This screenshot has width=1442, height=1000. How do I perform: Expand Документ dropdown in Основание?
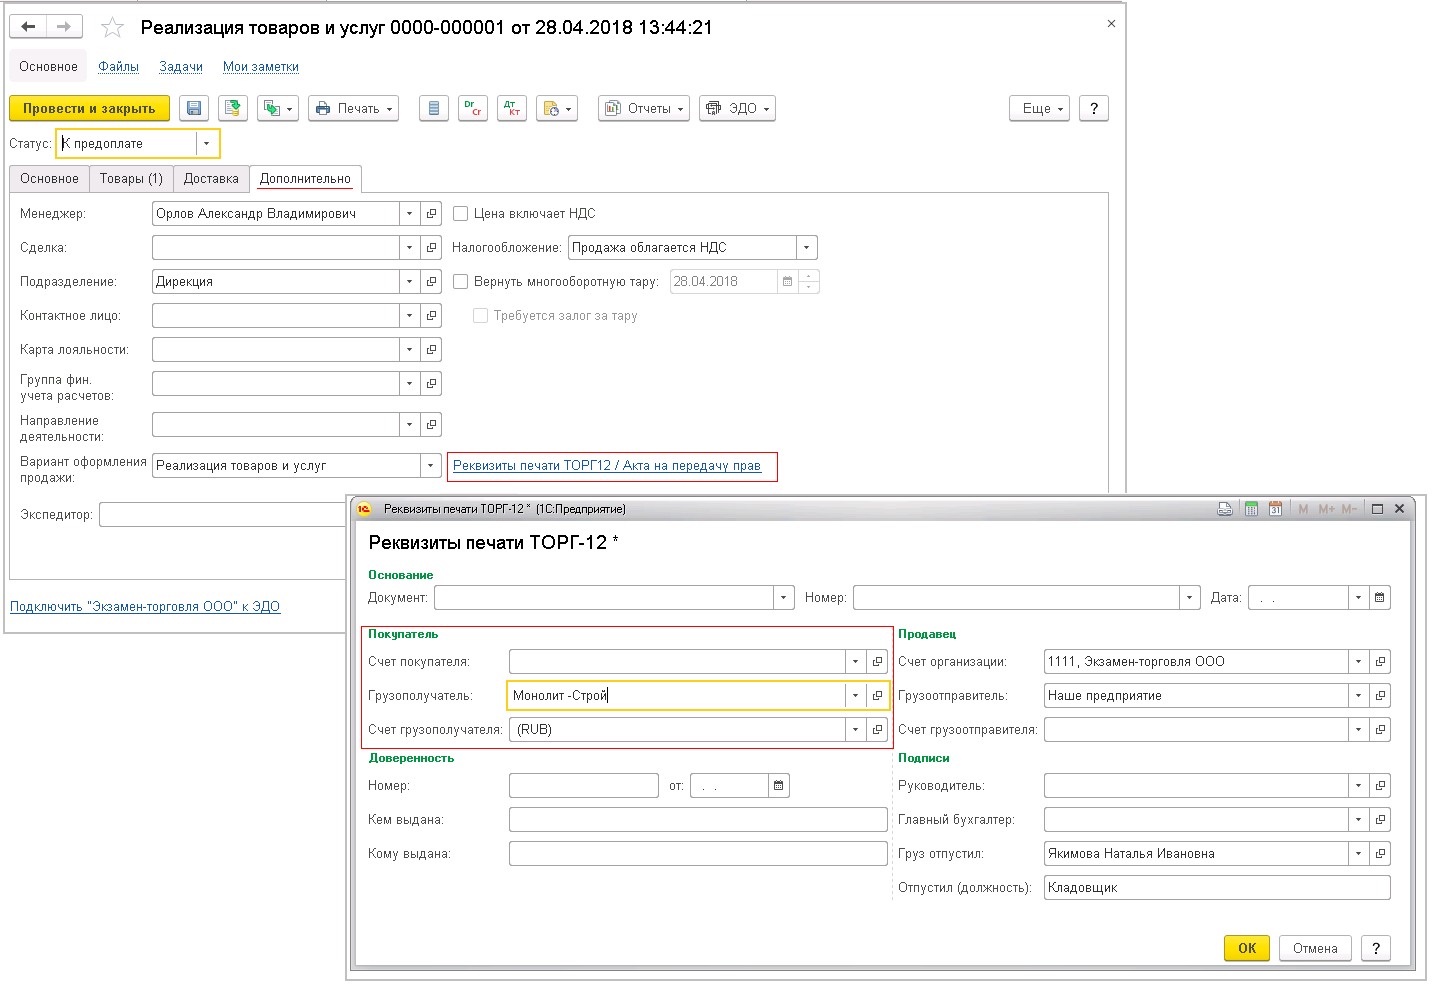pyautogui.click(x=784, y=597)
